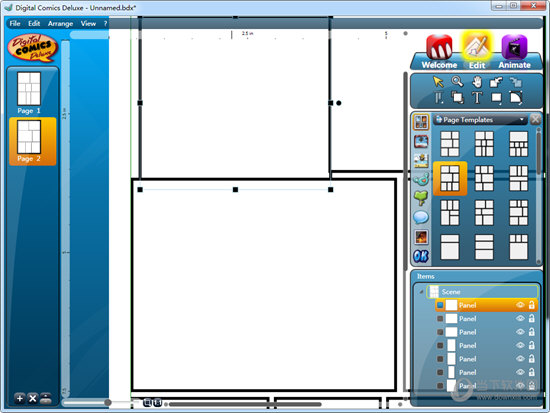The width and height of the screenshot is (550, 413).
Task: Select the overlapping squares tool
Action: pyautogui.click(x=457, y=98)
